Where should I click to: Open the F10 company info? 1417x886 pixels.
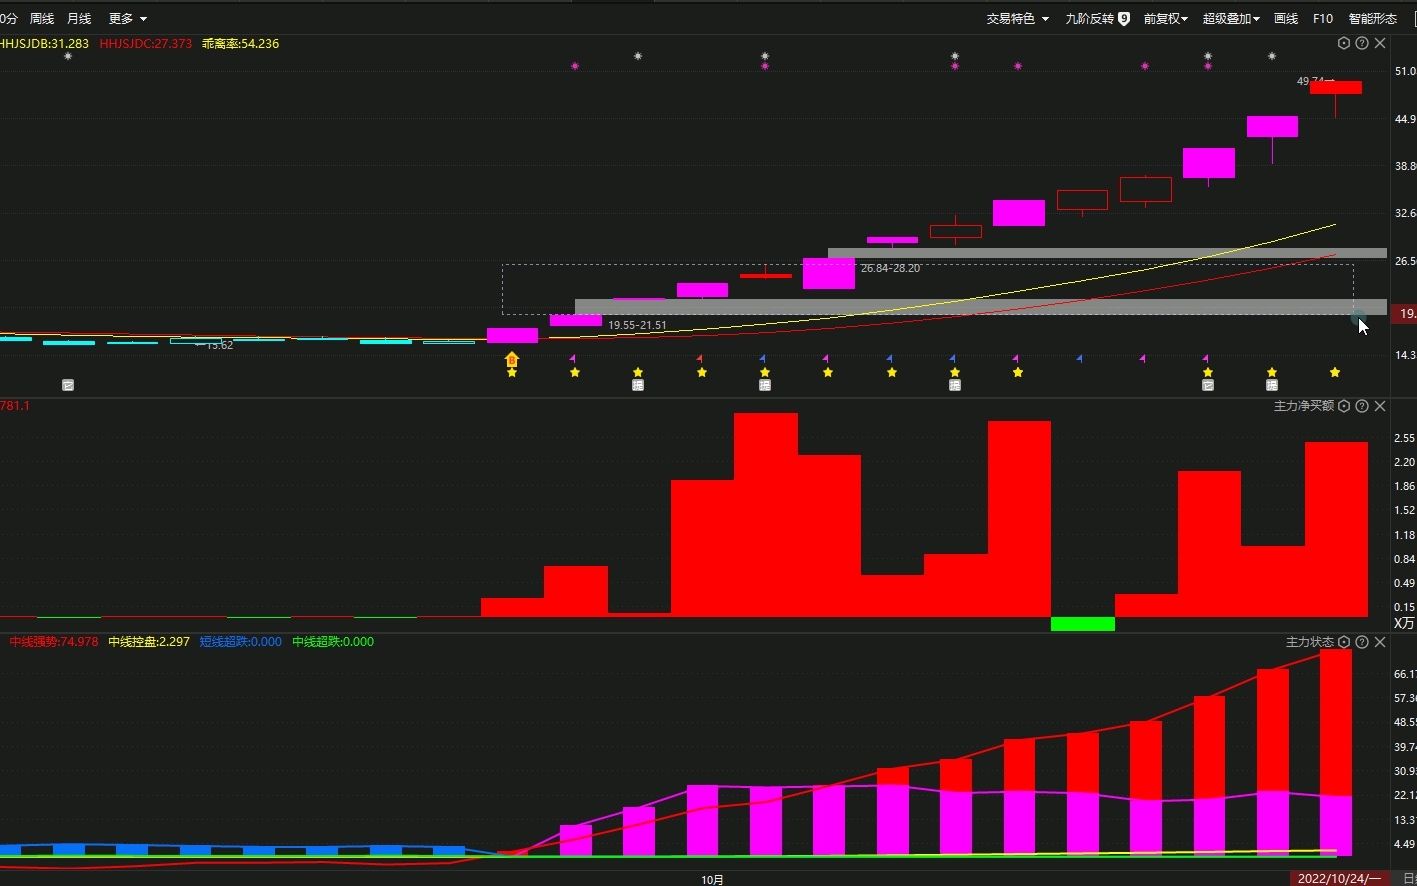tap(1323, 18)
